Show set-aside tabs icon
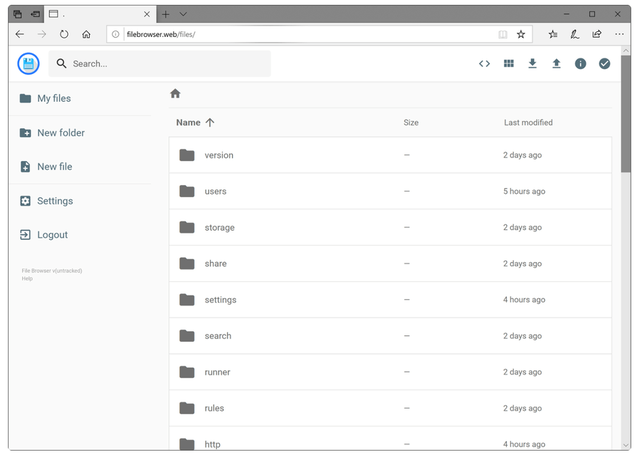 [x=18, y=14]
